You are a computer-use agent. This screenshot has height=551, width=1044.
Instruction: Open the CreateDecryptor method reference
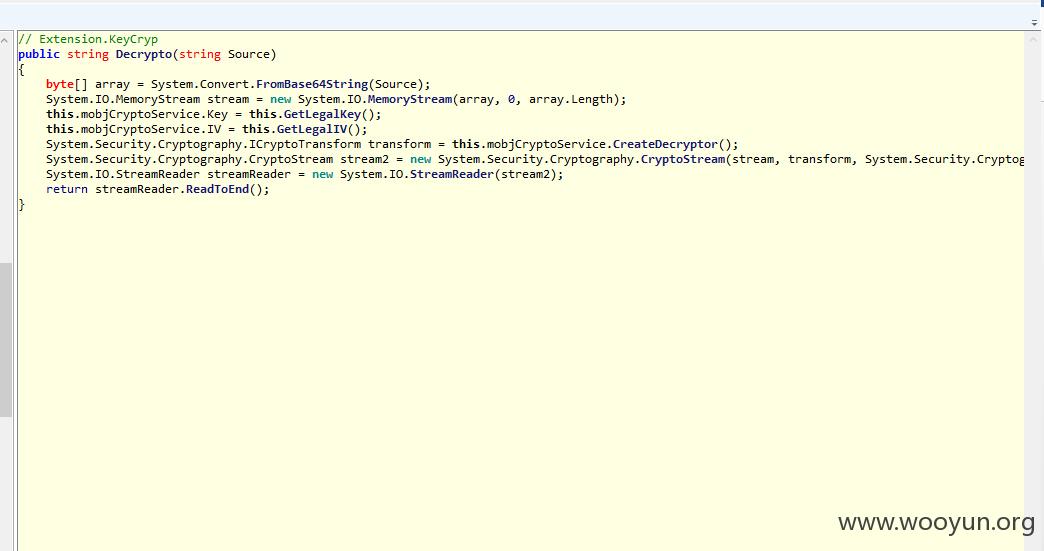click(x=666, y=144)
